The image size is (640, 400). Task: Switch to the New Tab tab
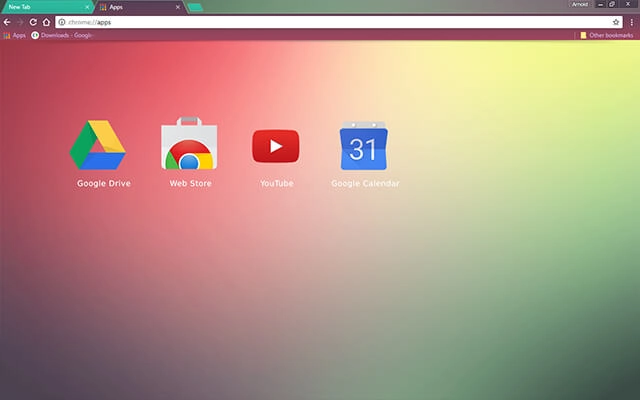click(x=46, y=7)
